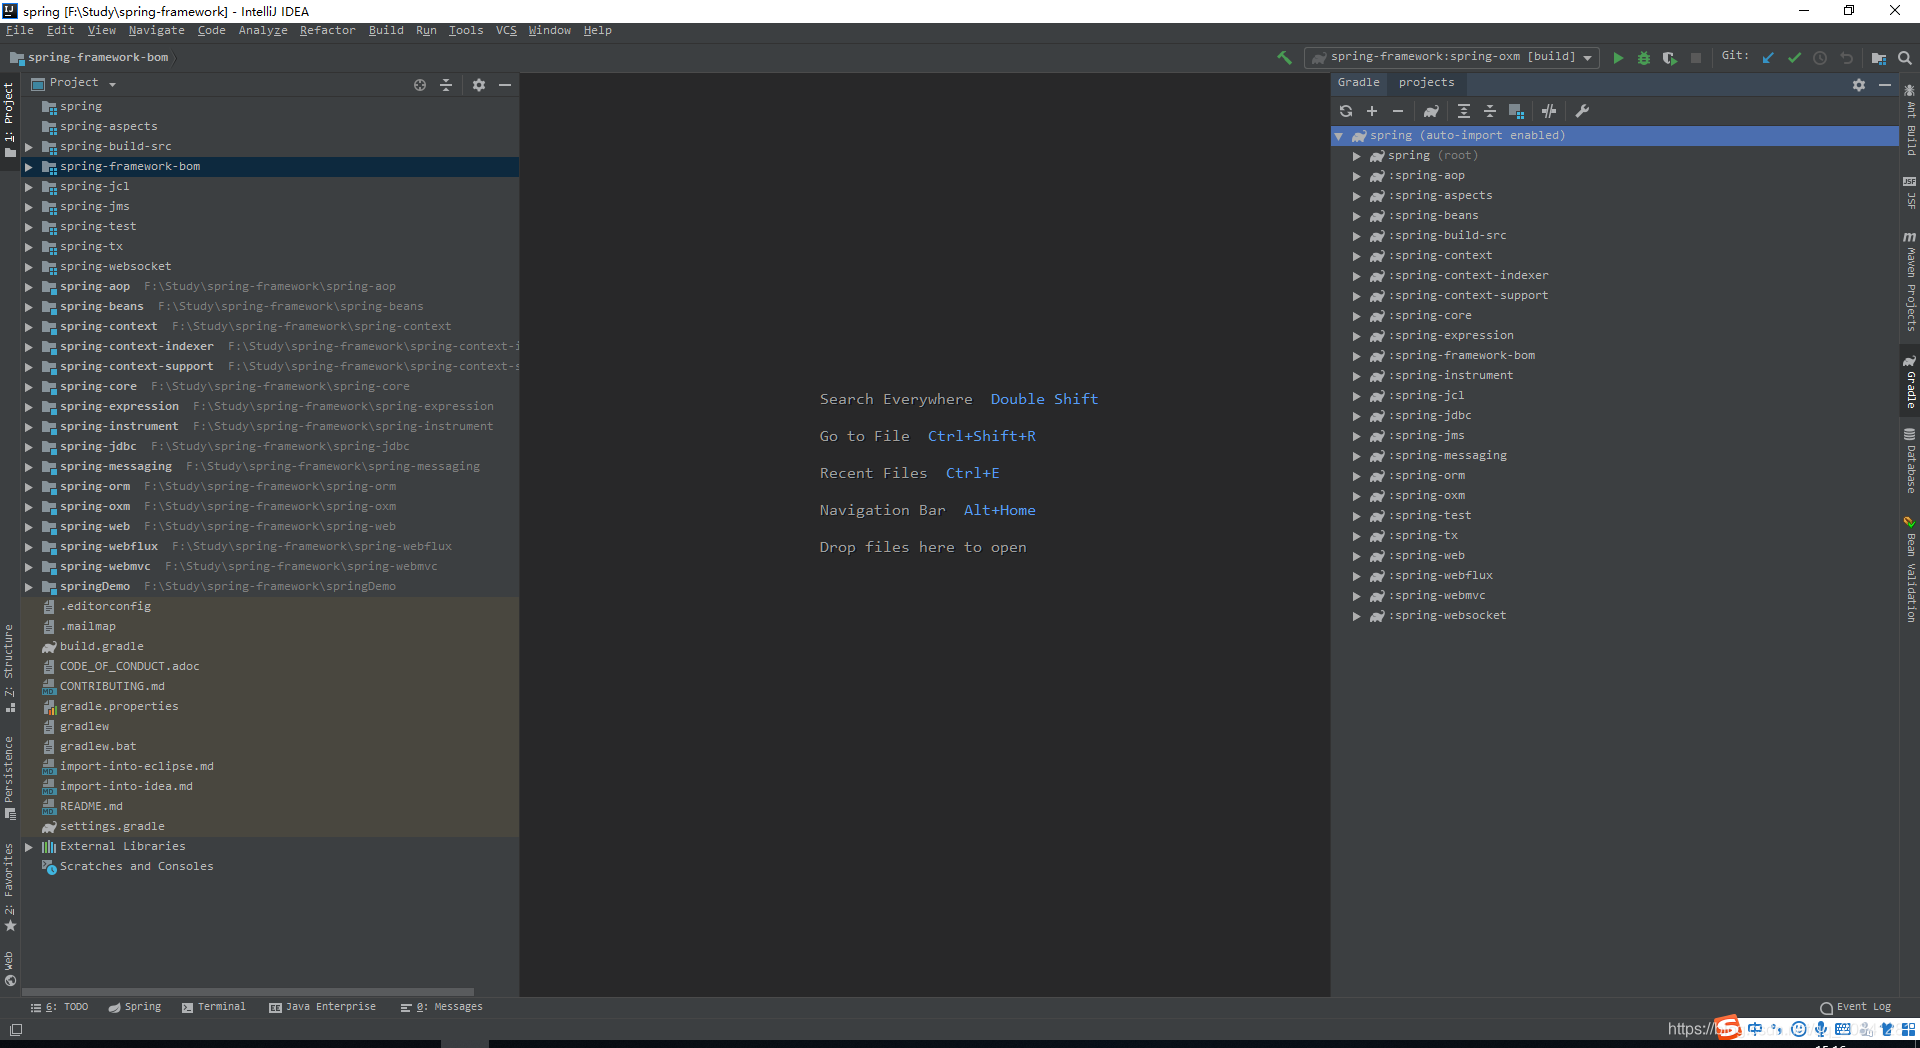1920x1048 pixels.
Task: Expand springDemo module in Project tree
Action: coord(29,587)
